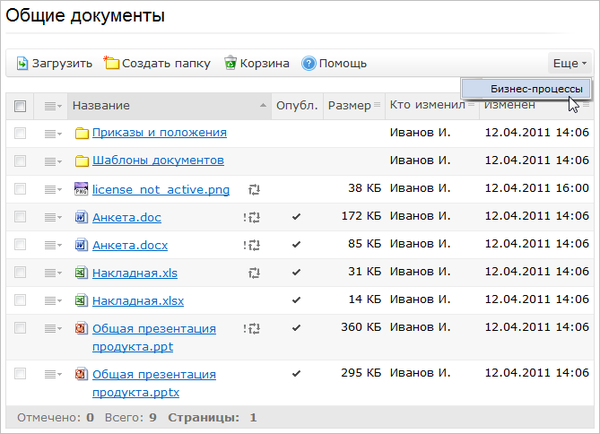This screenshot has width=600, height=434.
Task: Open the action menu in the table header
Action: pyautogui.click(x=53, y=106)
